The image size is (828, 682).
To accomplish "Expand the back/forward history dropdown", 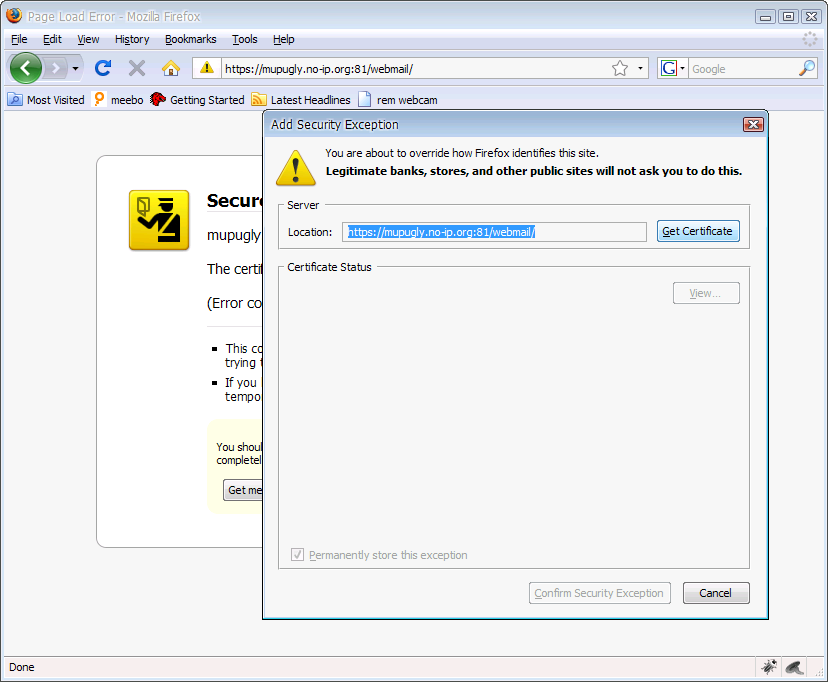I will [x=75, y=68].
